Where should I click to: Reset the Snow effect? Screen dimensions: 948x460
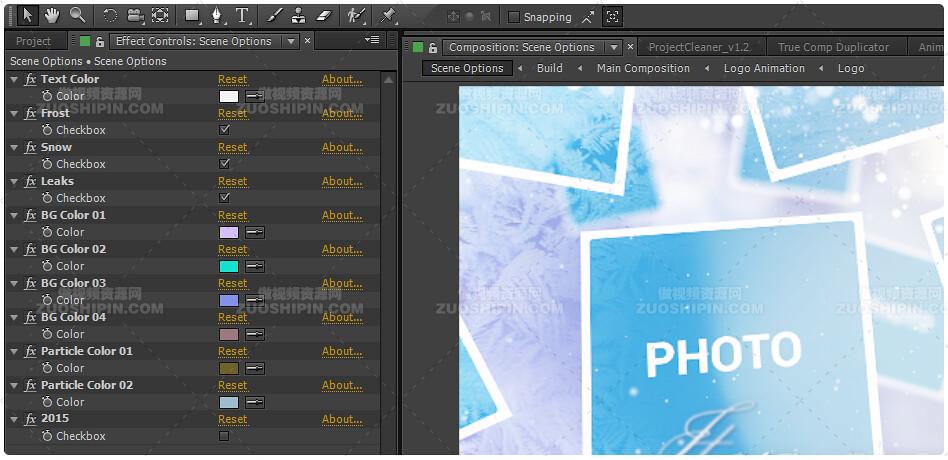coord(232,147)
